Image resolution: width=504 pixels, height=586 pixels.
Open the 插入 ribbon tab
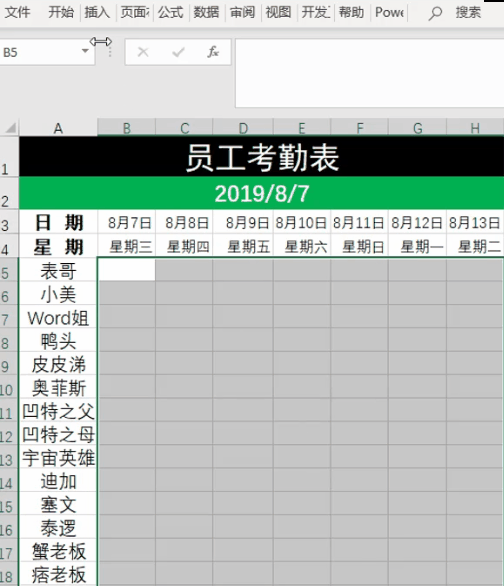pyautogui.click(x=97, y=12)
